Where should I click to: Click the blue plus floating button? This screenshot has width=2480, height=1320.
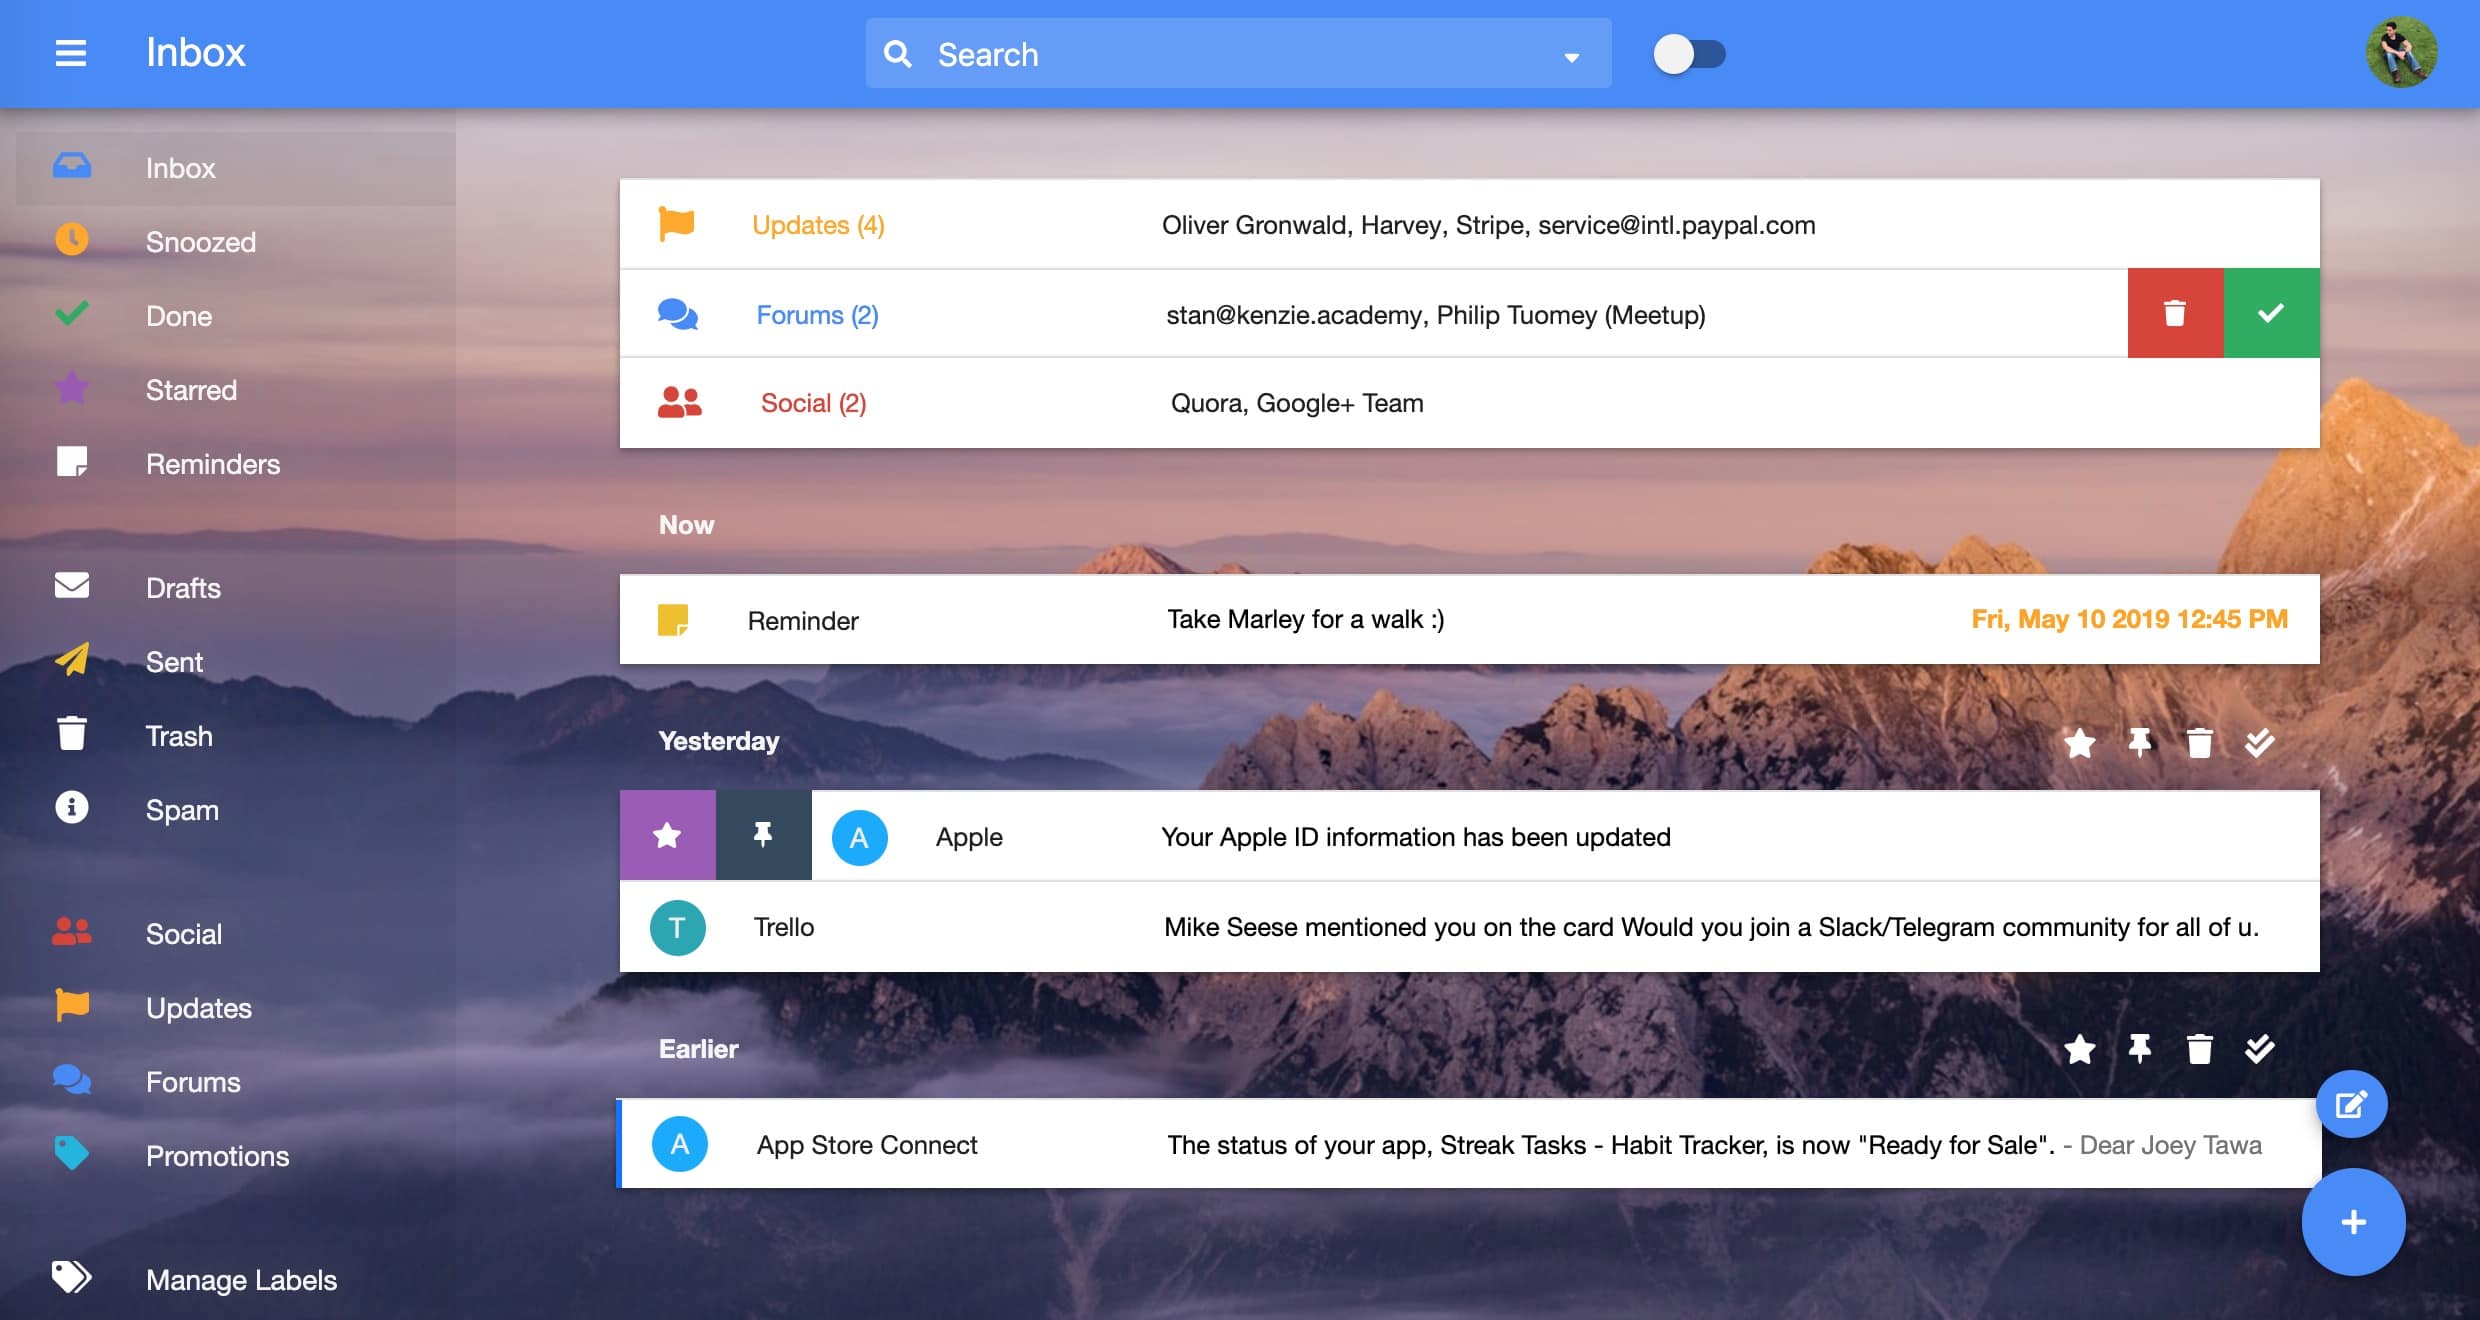[x=2353, y=1222]
